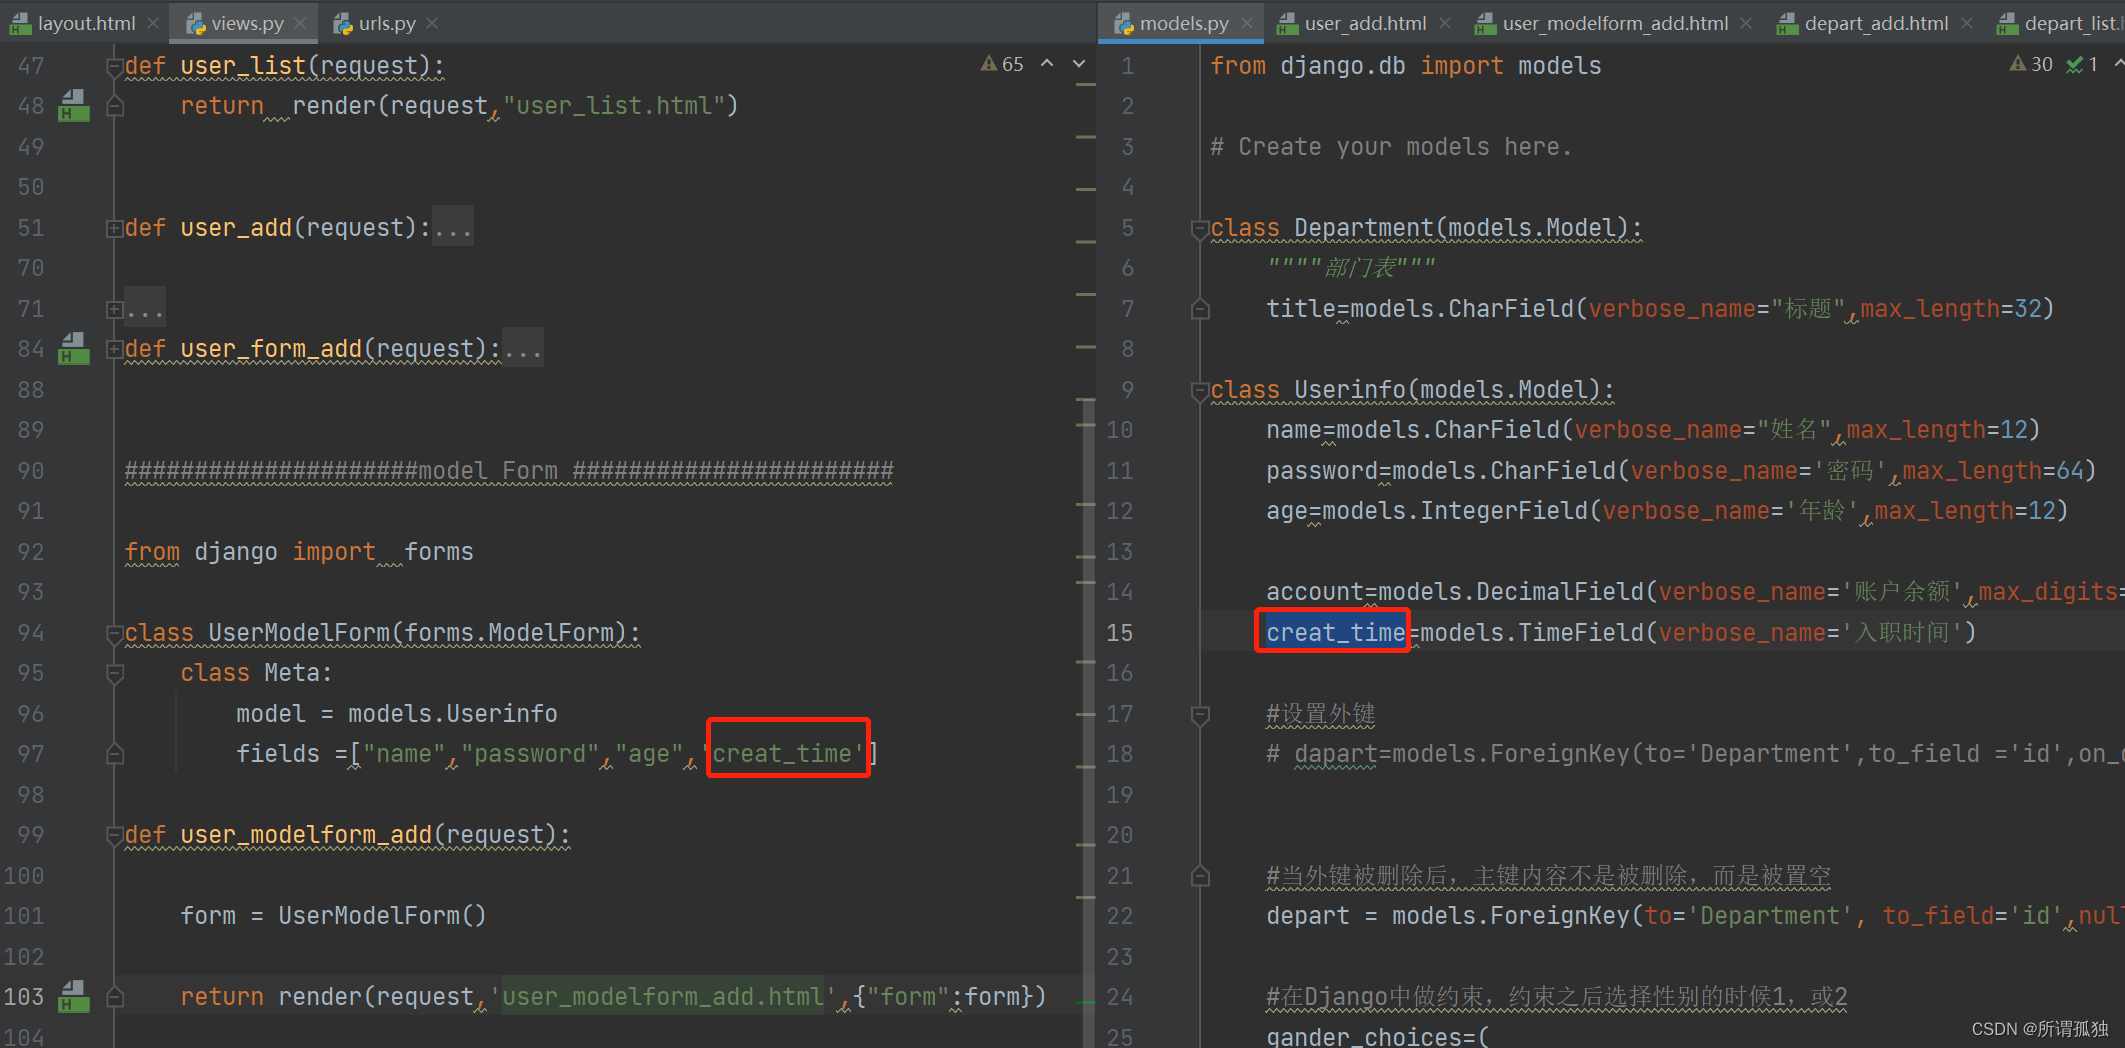Select the models.py tab
Viewport: 2125px width, 1048px height.
pyautogui.click(x=1172, y=23)
